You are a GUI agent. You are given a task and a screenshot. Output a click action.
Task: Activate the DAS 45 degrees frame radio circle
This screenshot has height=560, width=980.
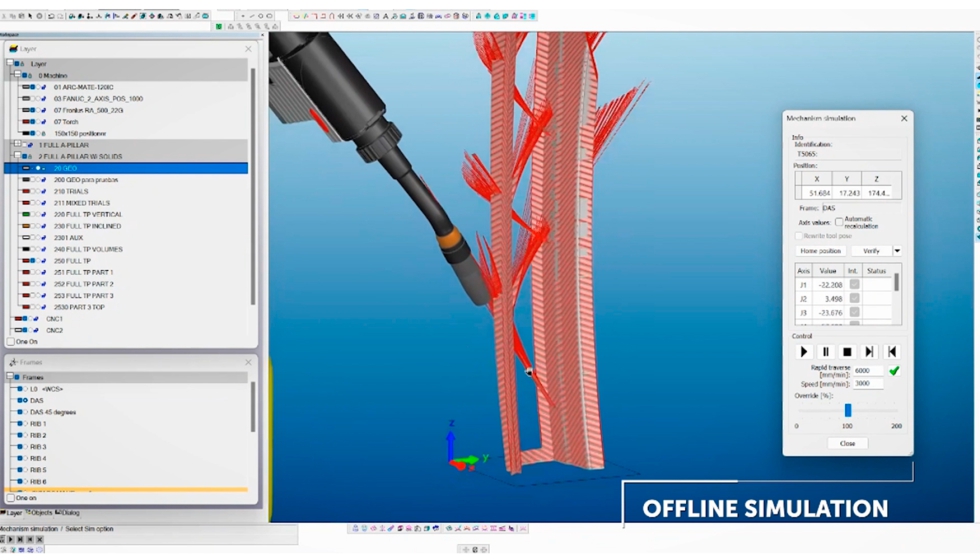[x=26, y=412]
